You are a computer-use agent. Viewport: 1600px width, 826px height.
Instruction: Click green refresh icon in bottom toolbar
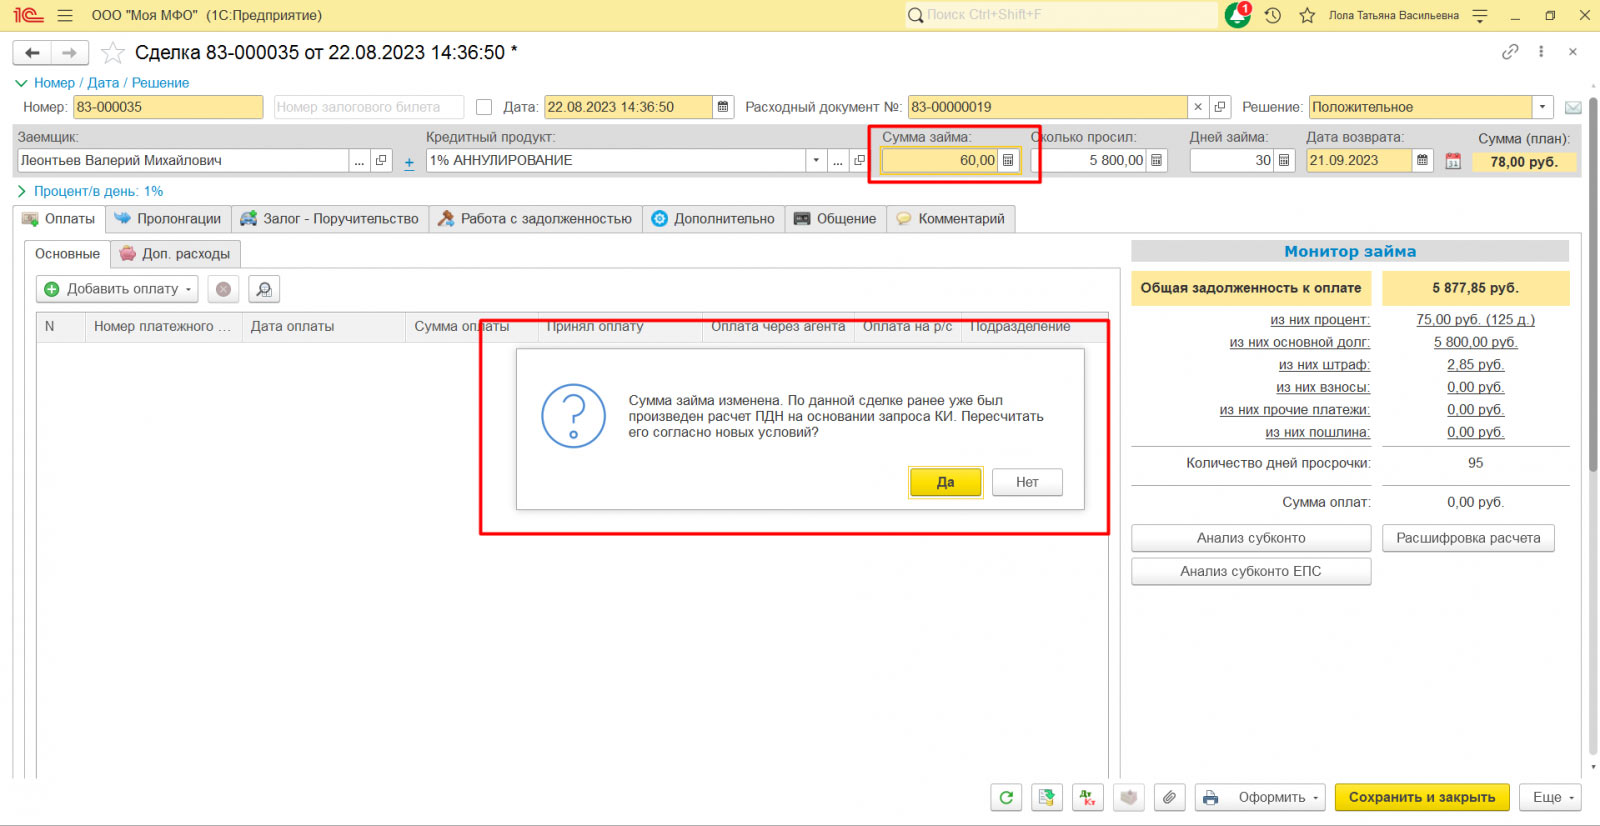[1006, 797]
